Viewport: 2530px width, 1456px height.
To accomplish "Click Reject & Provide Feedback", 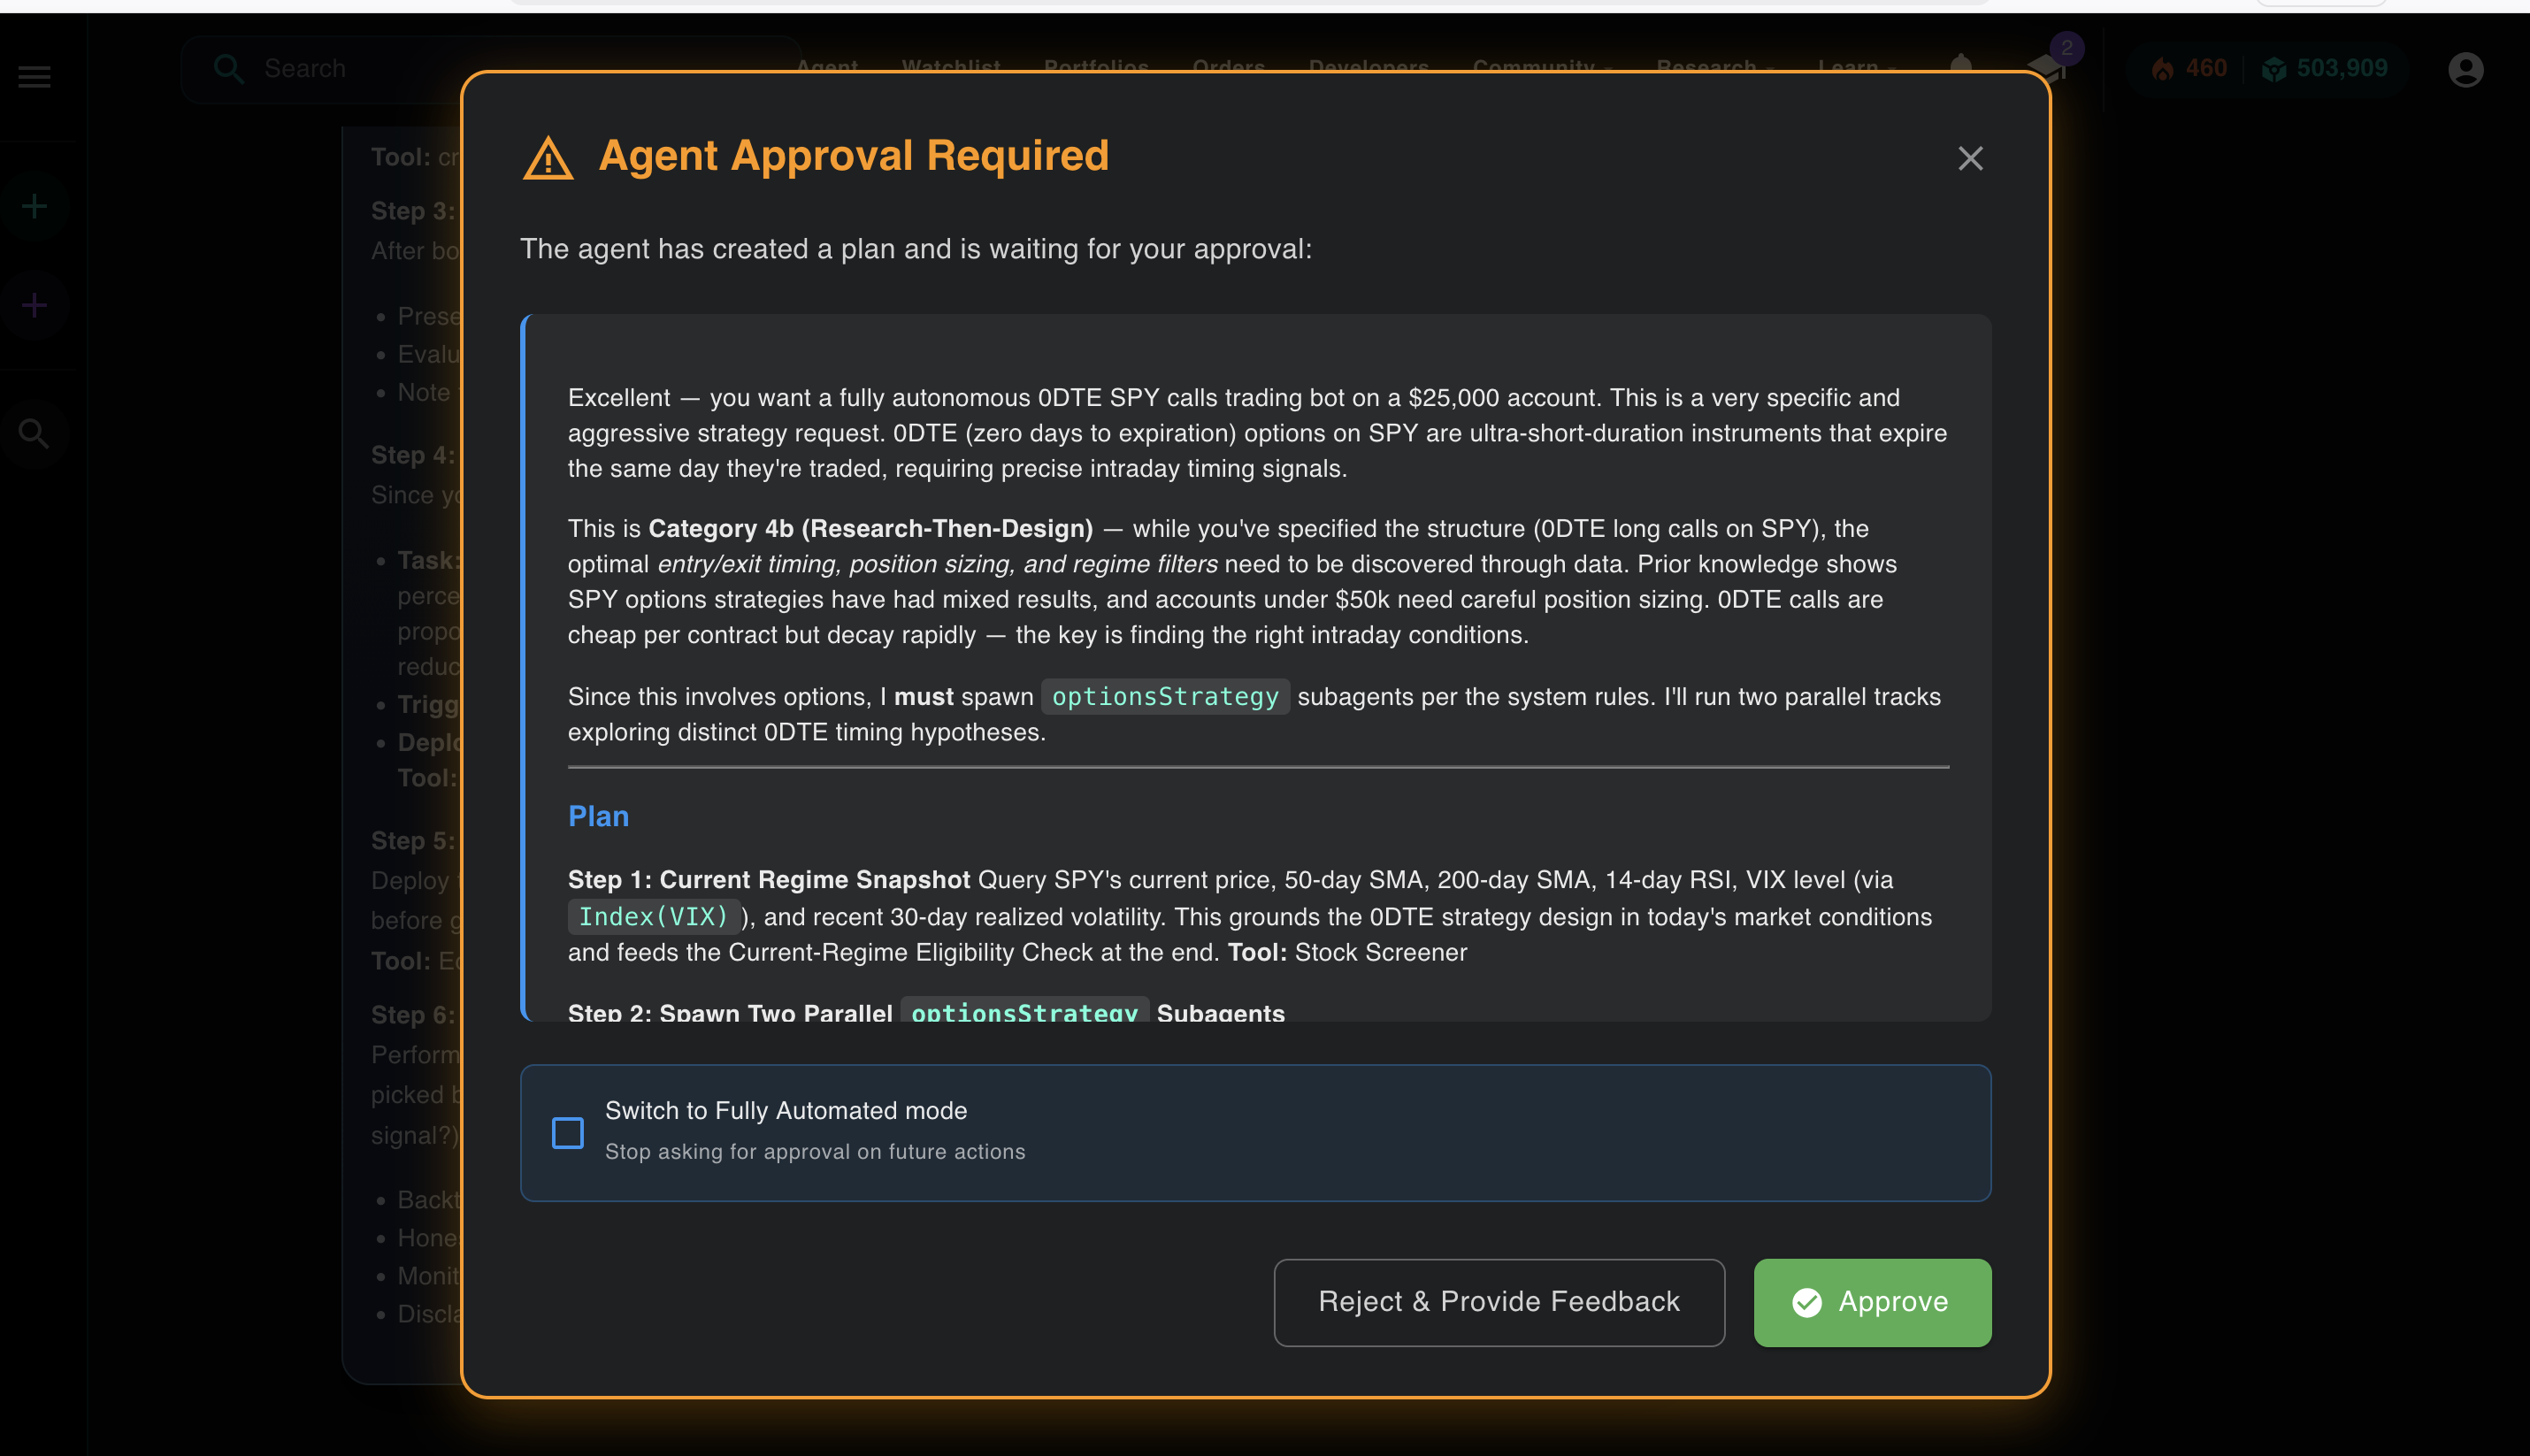I will click(x=1498, y=1302).
